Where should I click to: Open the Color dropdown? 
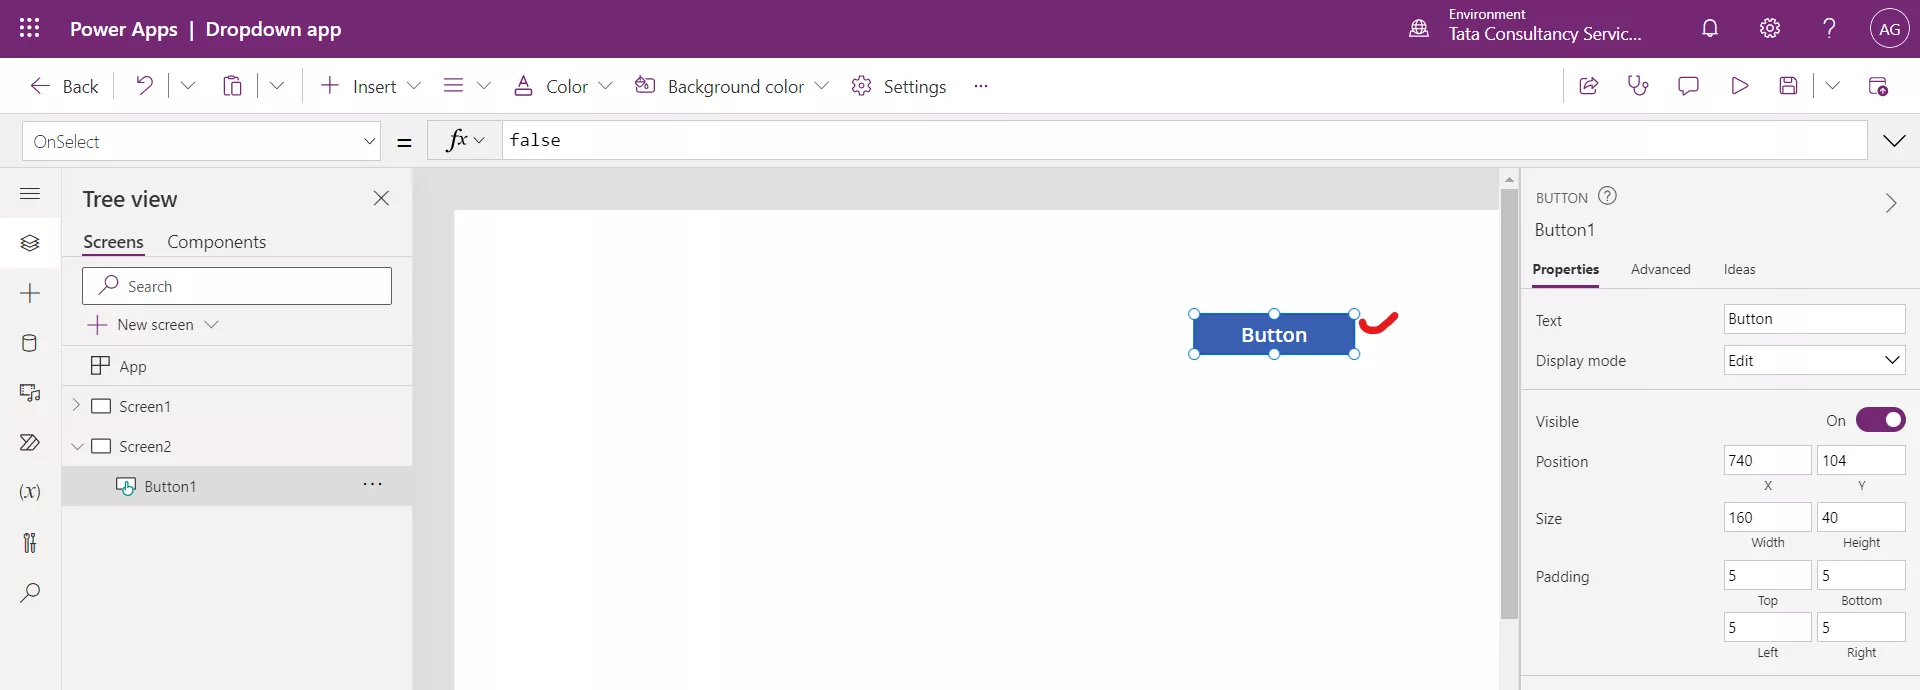[x=562, y=86]
